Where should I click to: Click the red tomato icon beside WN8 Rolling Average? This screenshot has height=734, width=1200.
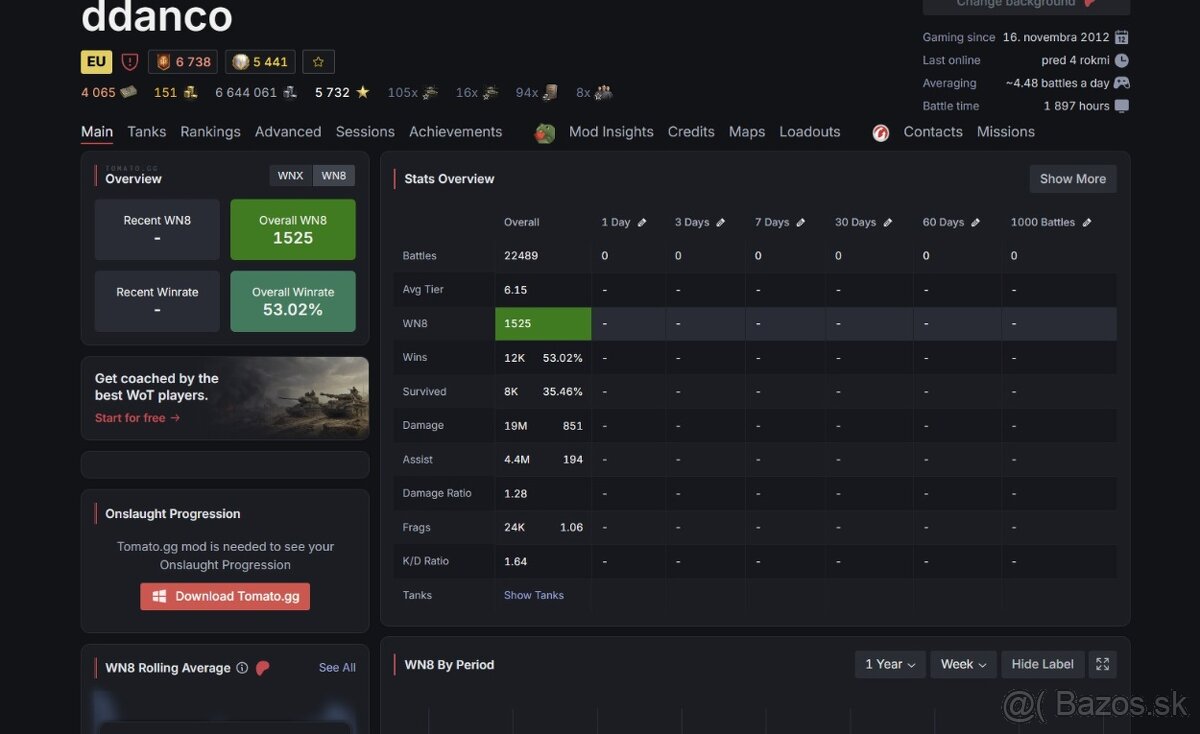point(263,668)
